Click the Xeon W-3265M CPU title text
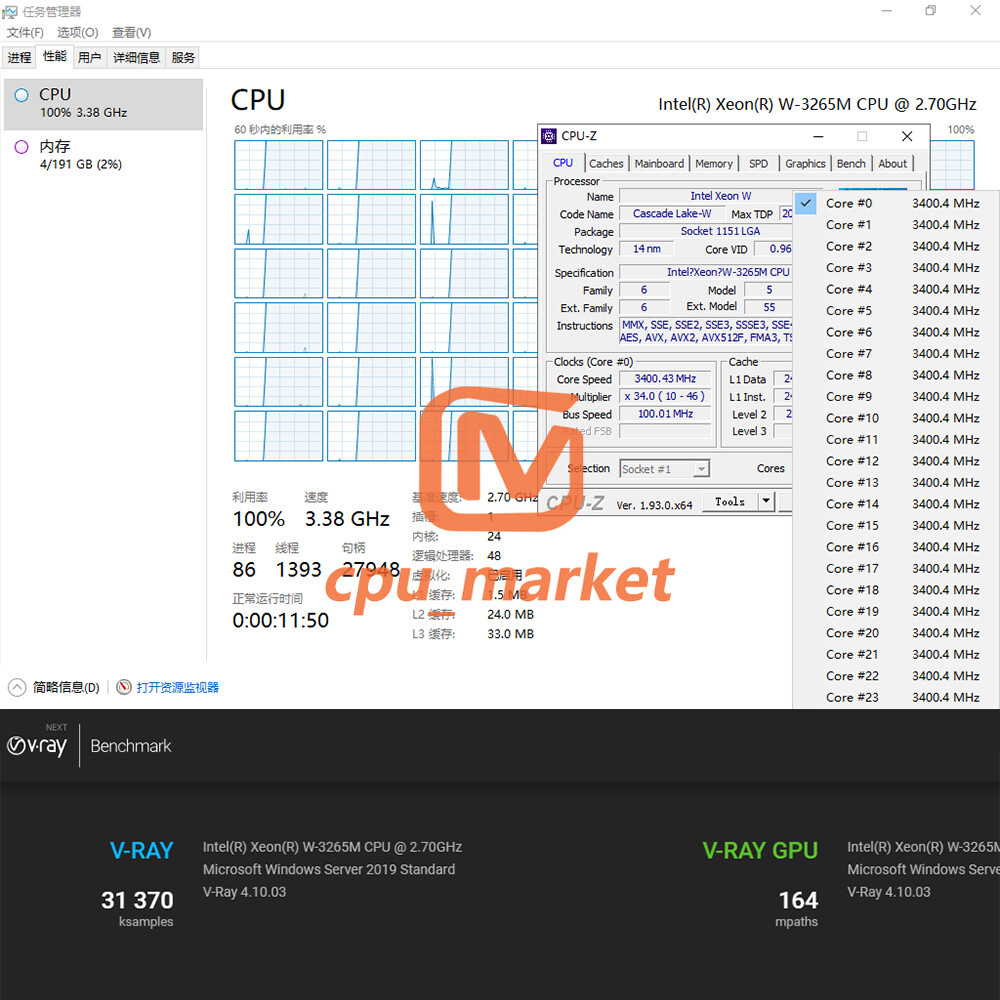The image size is (1000, 1000). coord(817,104)
